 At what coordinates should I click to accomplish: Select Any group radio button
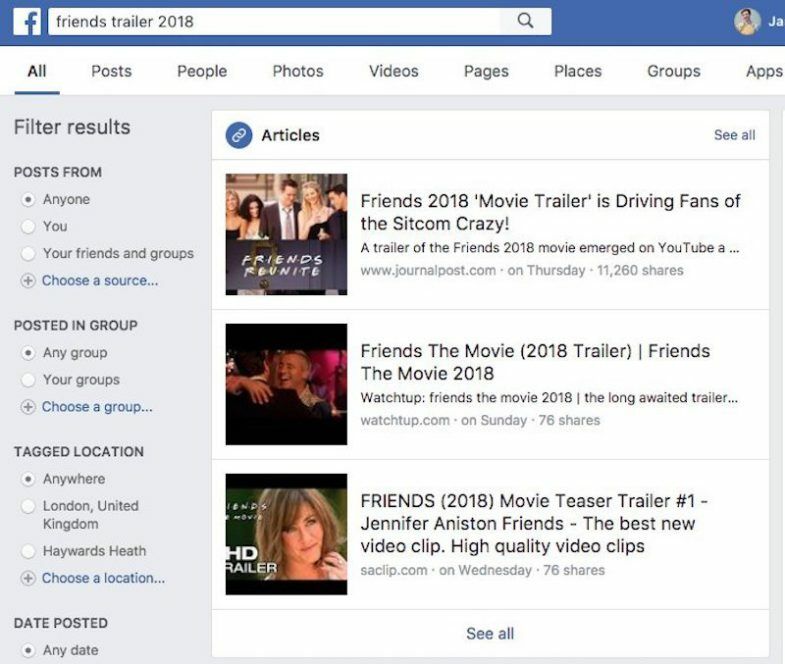28,353
